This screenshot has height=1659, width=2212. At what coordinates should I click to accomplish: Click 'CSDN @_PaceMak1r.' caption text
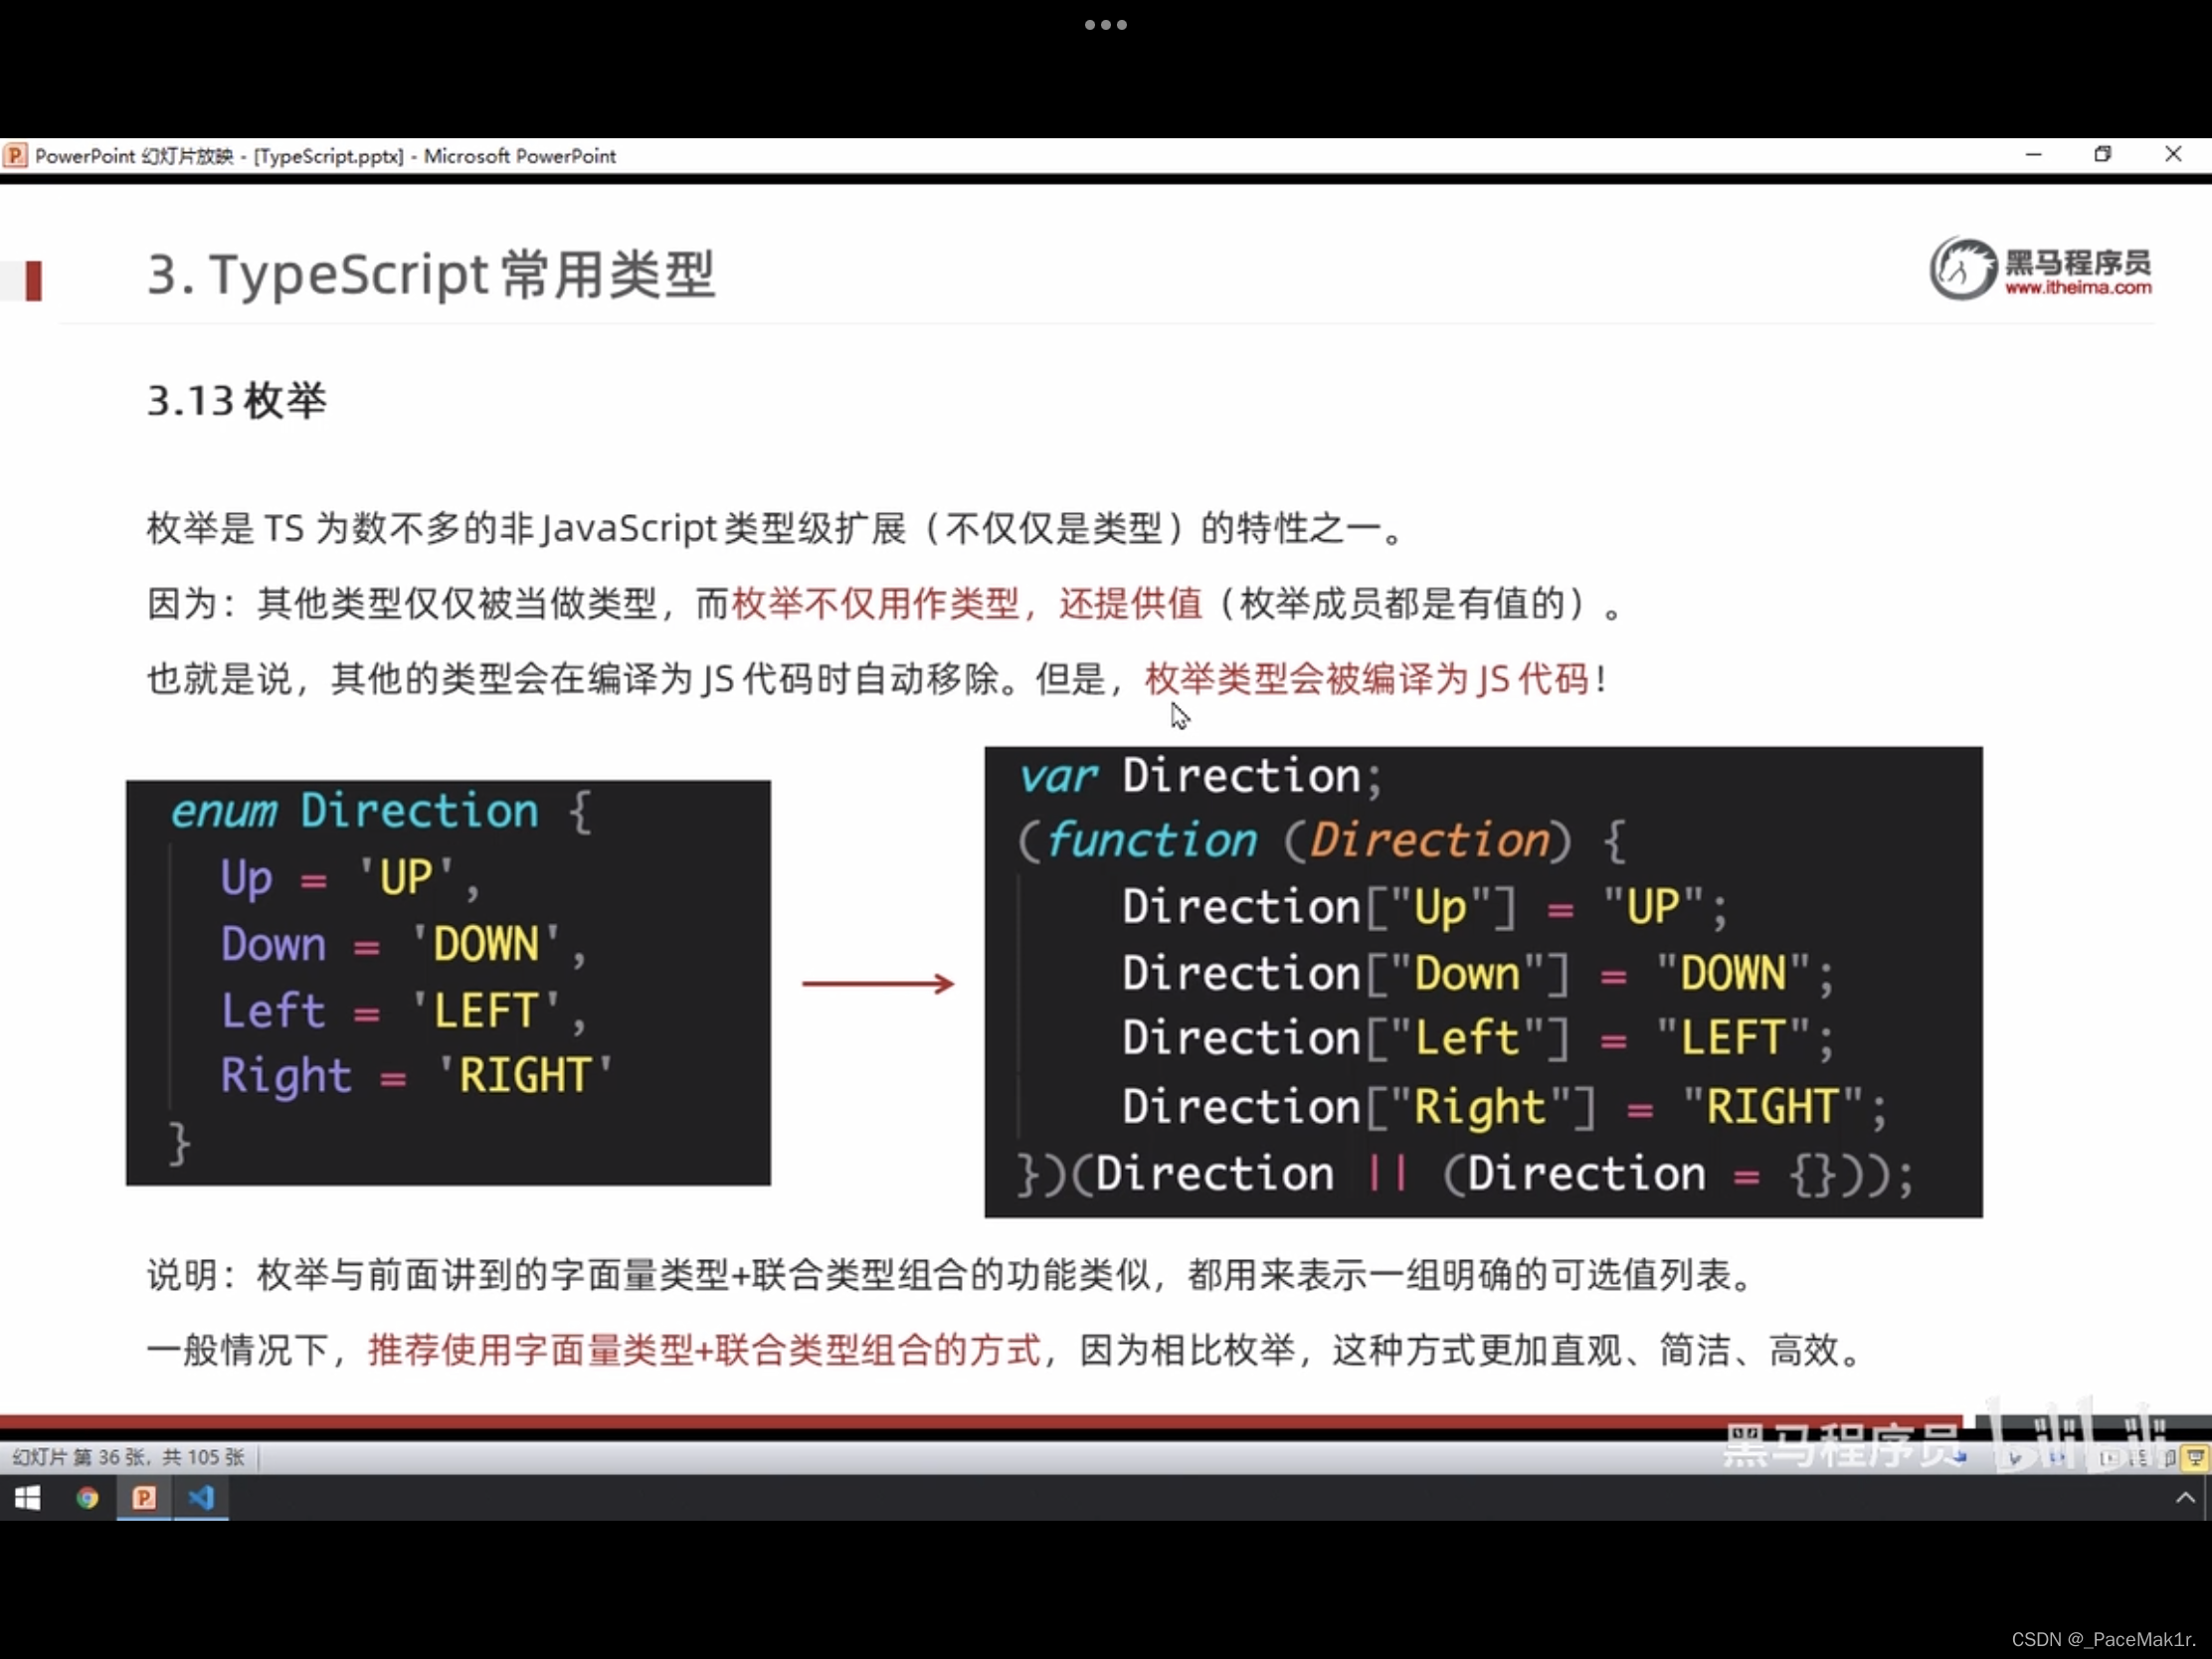pyautogui.click(x=2103, y=1639)
